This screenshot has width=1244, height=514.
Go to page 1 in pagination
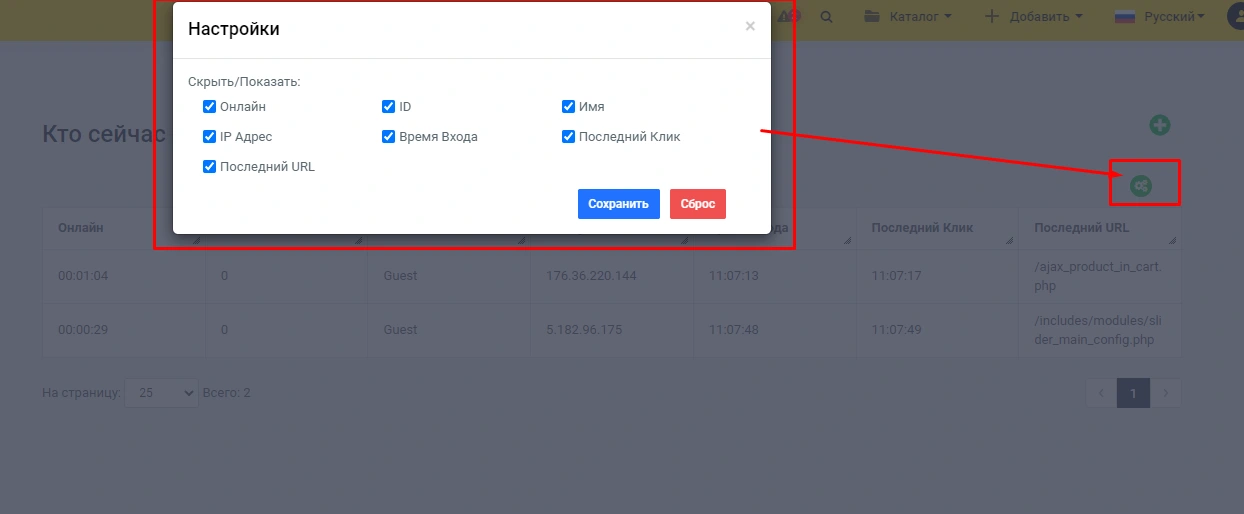[x=1133, y=393]
